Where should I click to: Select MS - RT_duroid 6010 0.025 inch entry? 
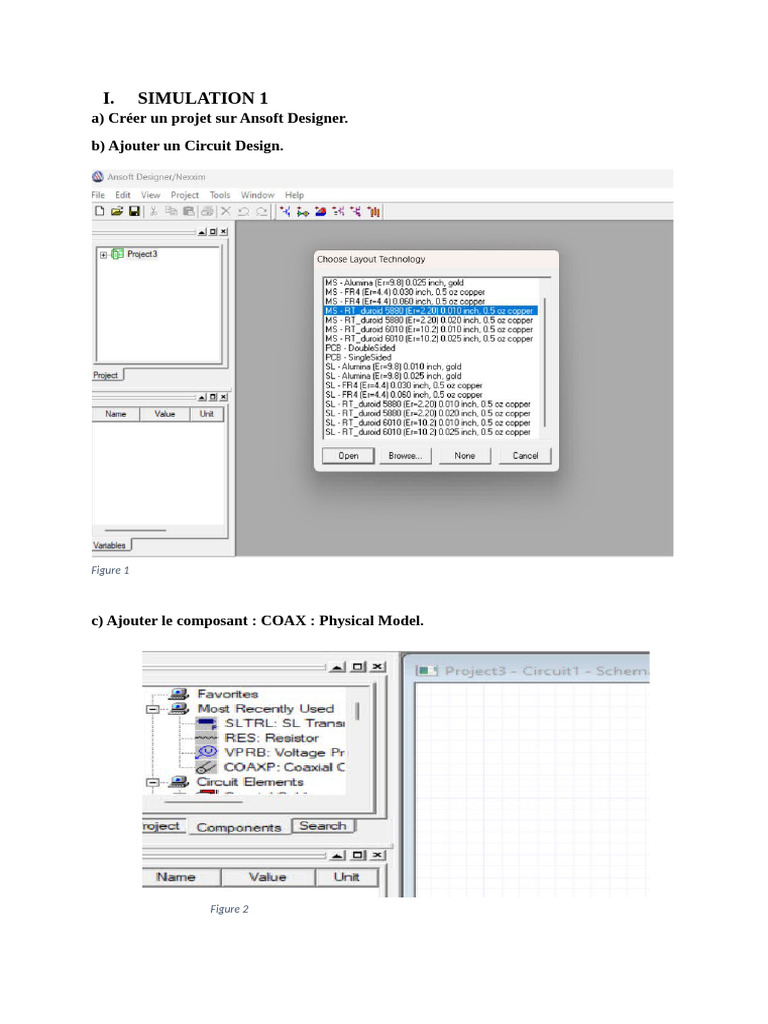pyautogui.click(x=429, y=339)
